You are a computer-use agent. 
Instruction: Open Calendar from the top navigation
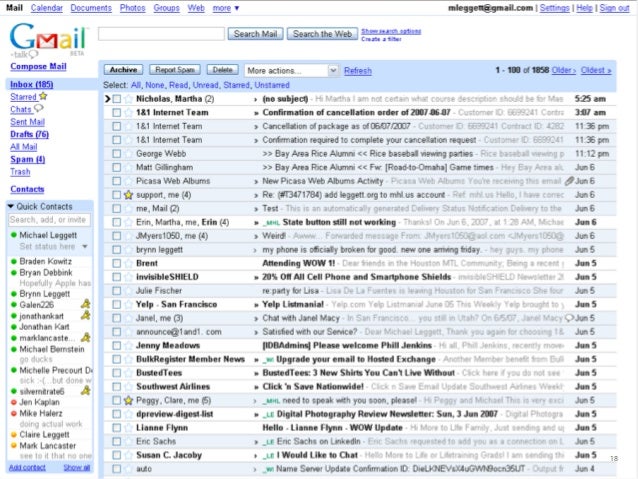point(47,8)
